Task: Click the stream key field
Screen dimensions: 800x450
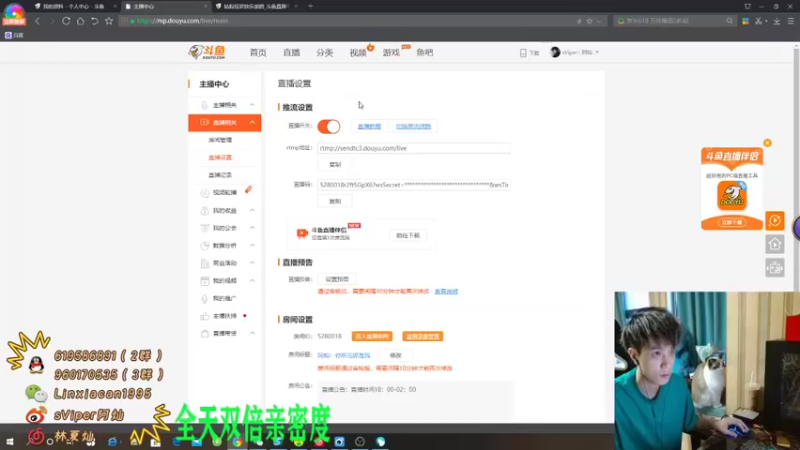Action: click(414, 185)
